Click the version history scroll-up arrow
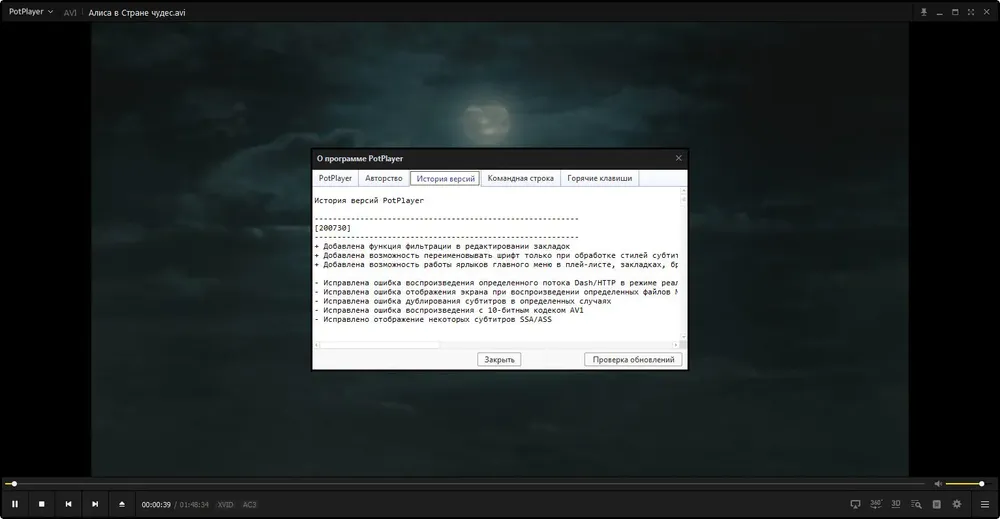Image resolution: width=1000 pixels, height=519 pixels. [x=684, y=191]
